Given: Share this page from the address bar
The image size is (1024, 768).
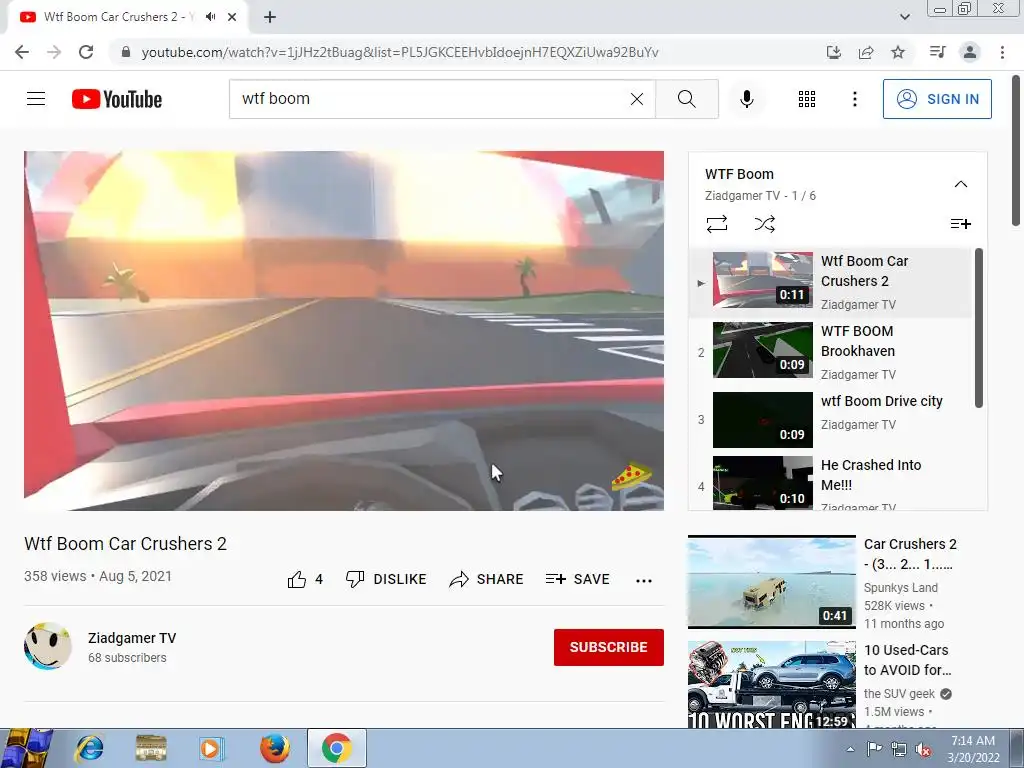Looking at the screenshot, I should click(x=866, y=52).
